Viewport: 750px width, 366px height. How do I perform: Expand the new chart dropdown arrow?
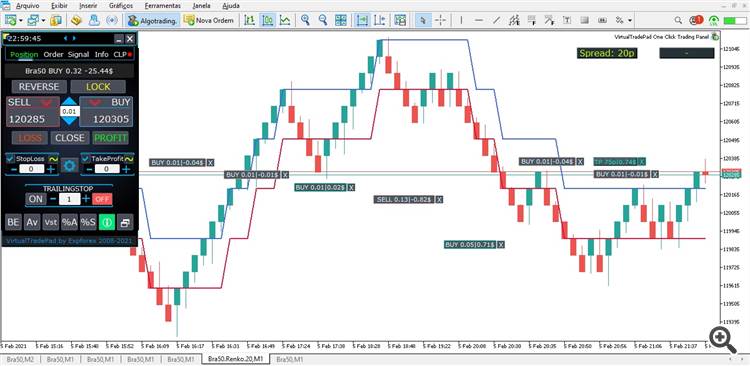21,21
